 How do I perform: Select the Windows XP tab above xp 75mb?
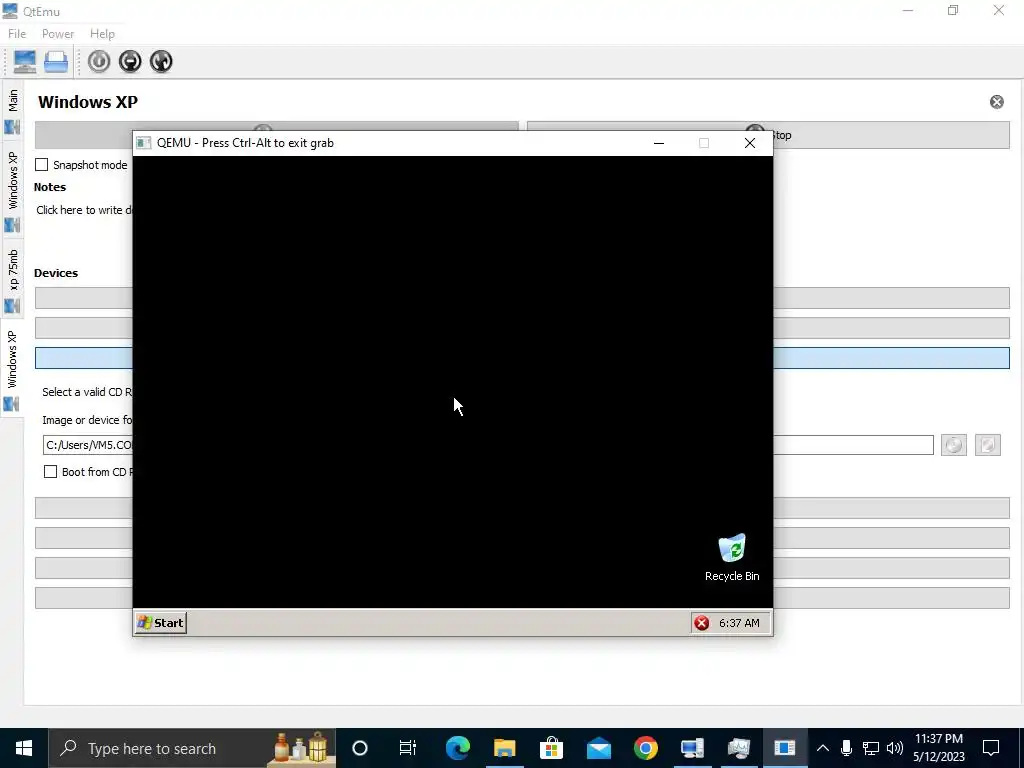tap(12, 190)
